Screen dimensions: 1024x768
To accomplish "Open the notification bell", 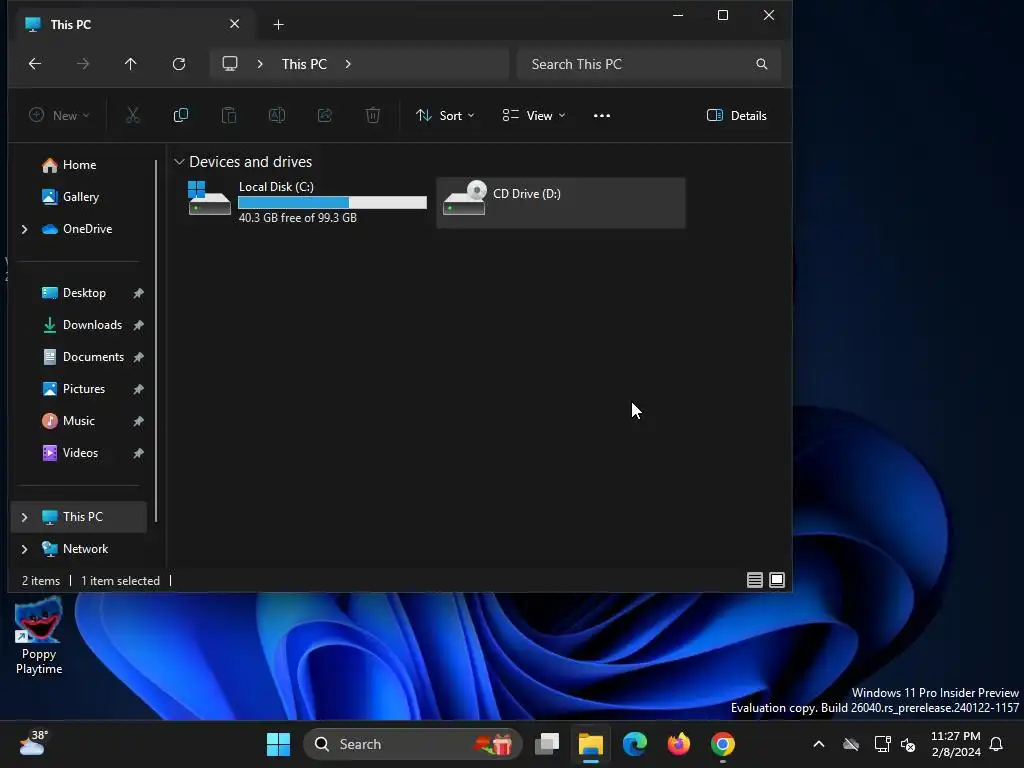I will 996,744.
